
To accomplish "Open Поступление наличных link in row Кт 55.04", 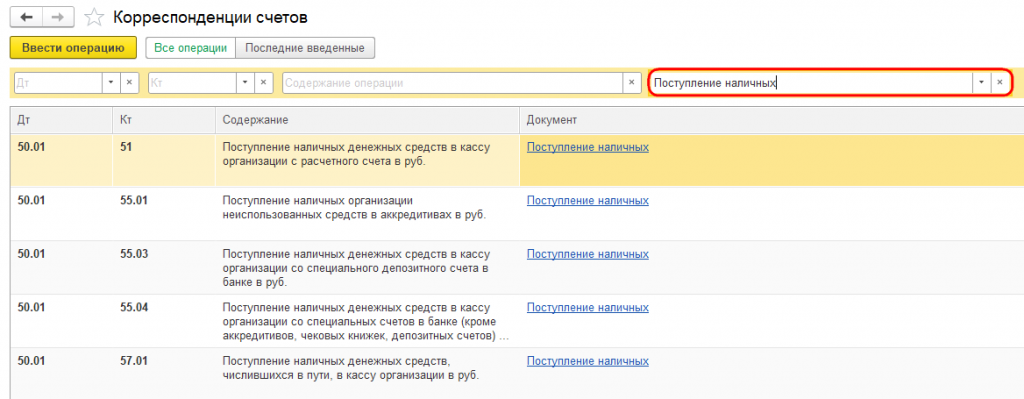I will pyautogui.click(x=588, y=308).
